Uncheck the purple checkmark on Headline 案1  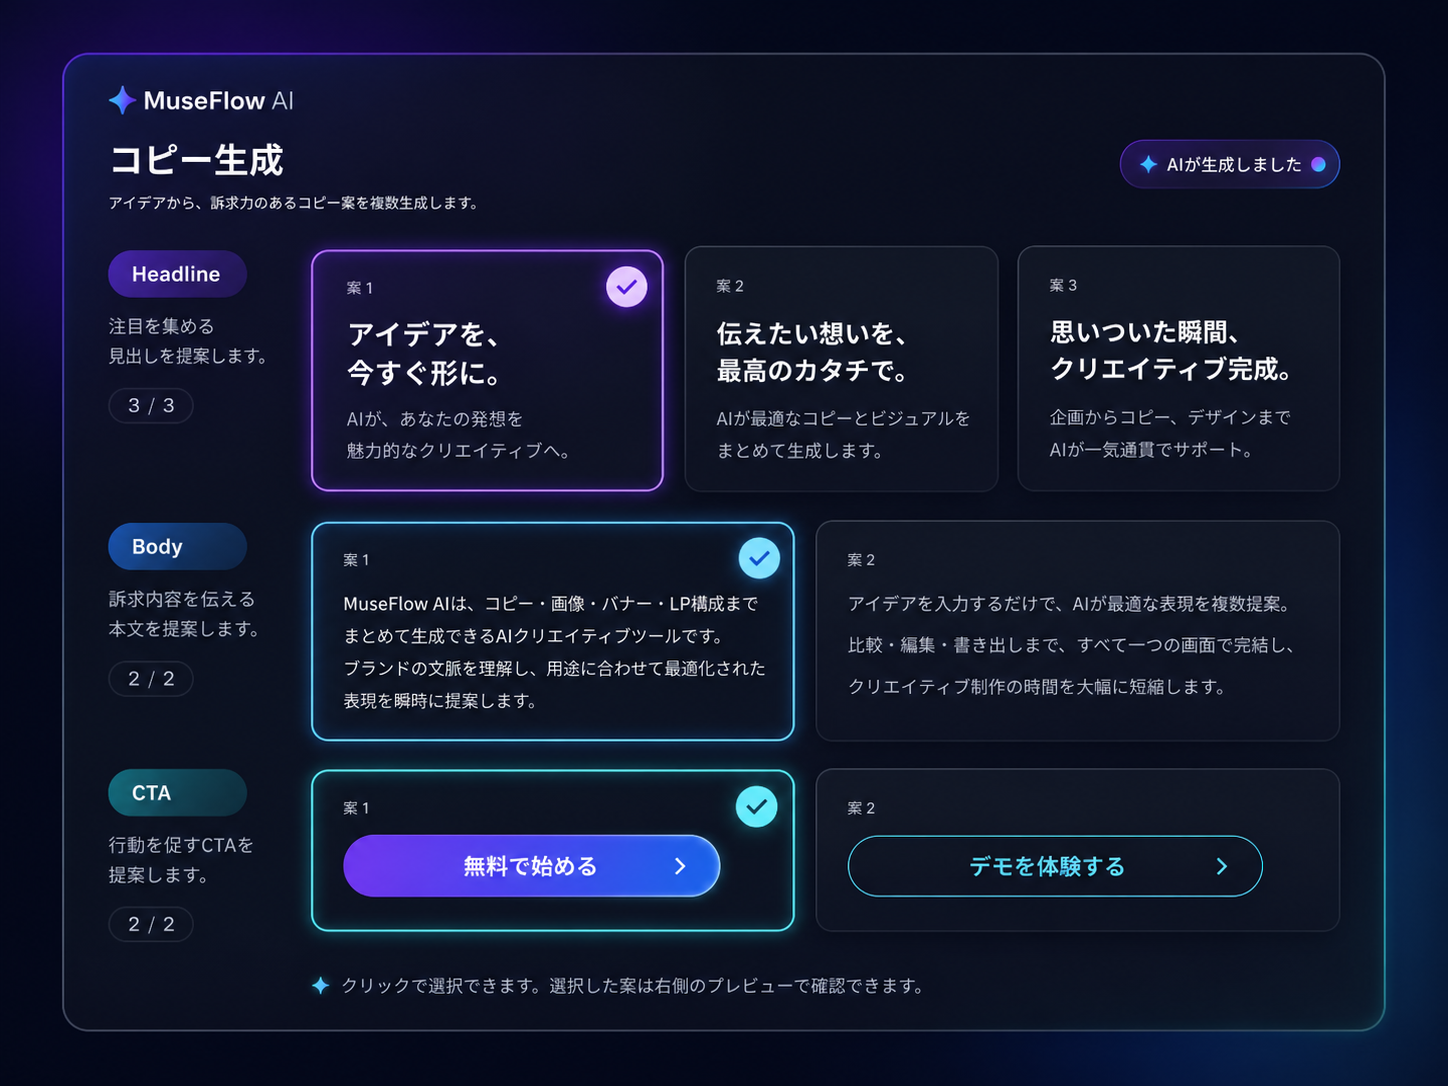pos(627,287)
